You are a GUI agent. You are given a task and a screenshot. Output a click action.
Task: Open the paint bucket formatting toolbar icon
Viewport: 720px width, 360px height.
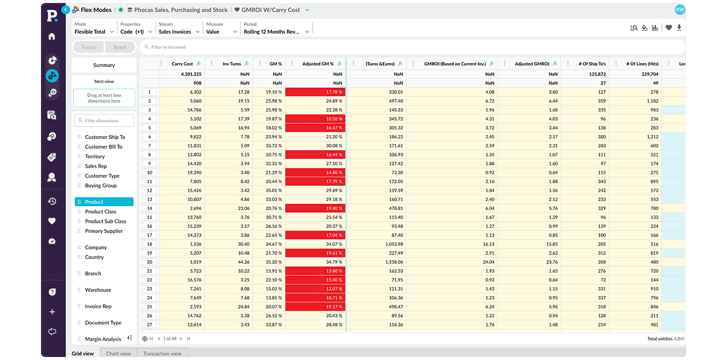tap(645, 28)
